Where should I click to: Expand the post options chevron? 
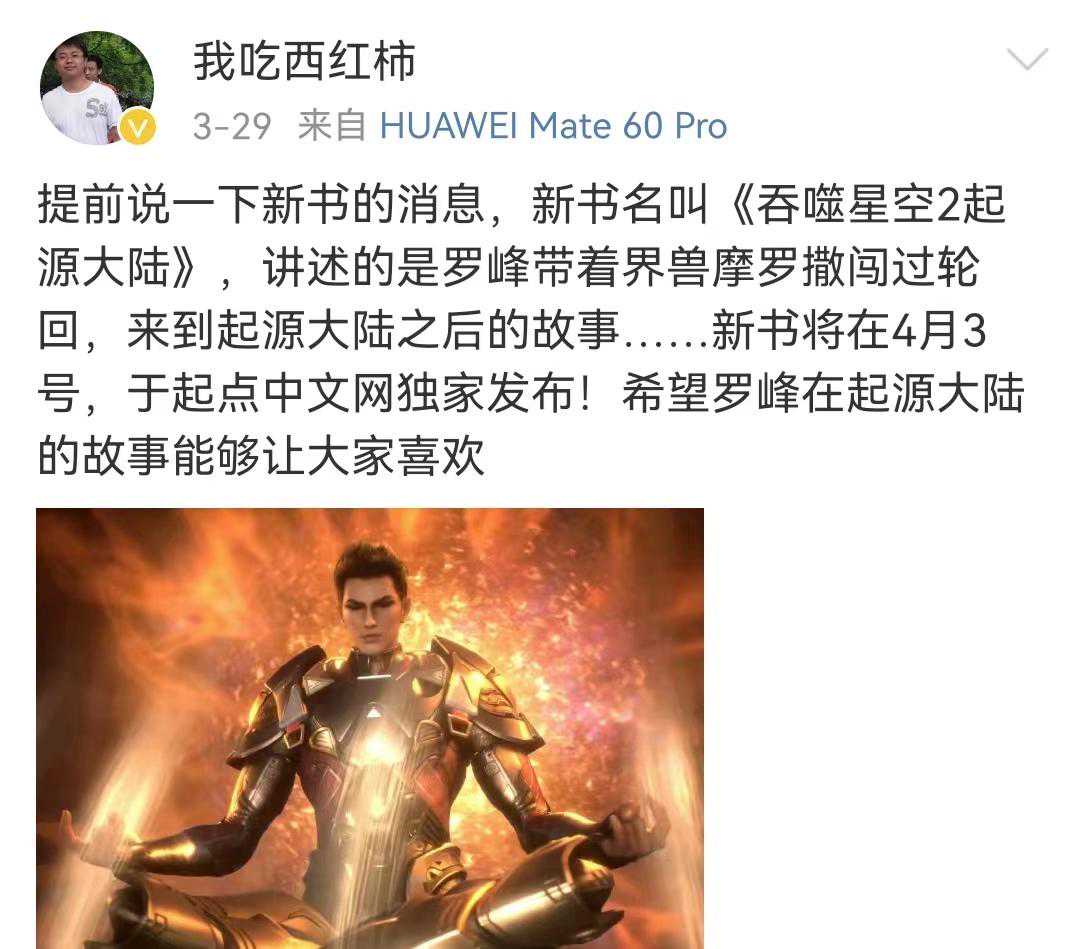pyautogui.click(x=1027, y=59)
